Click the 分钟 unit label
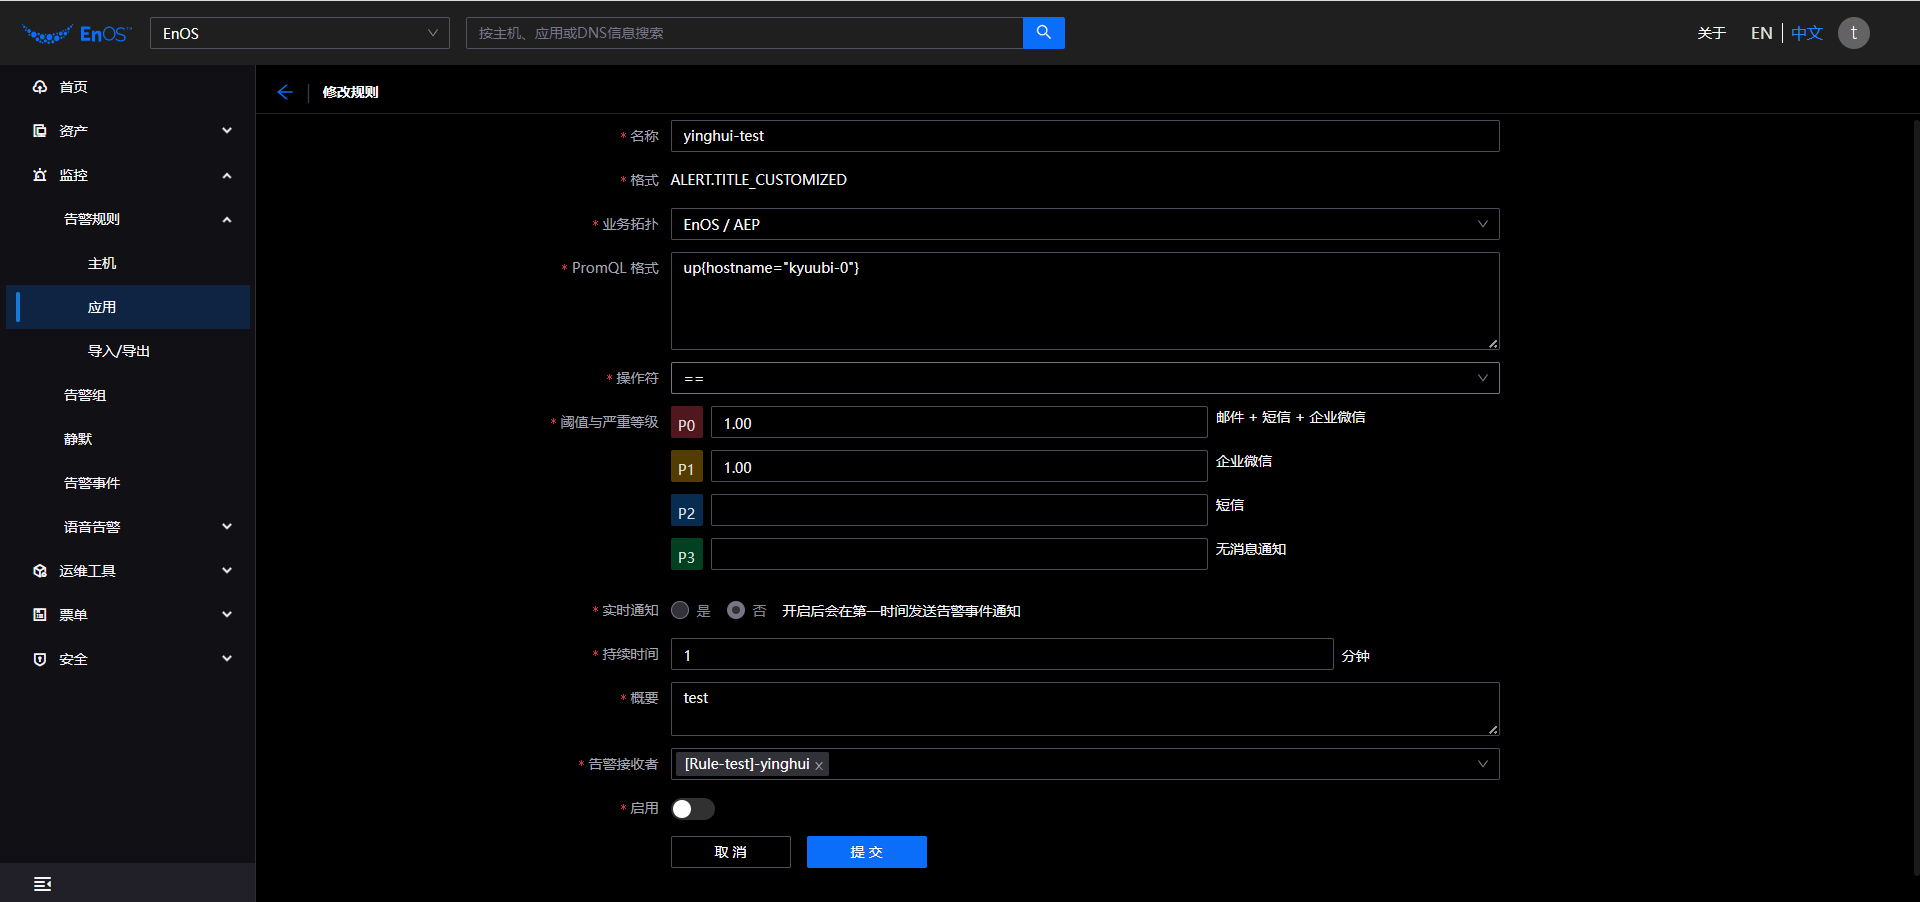The image size is (1920, 902). [x=1355, y=656]
